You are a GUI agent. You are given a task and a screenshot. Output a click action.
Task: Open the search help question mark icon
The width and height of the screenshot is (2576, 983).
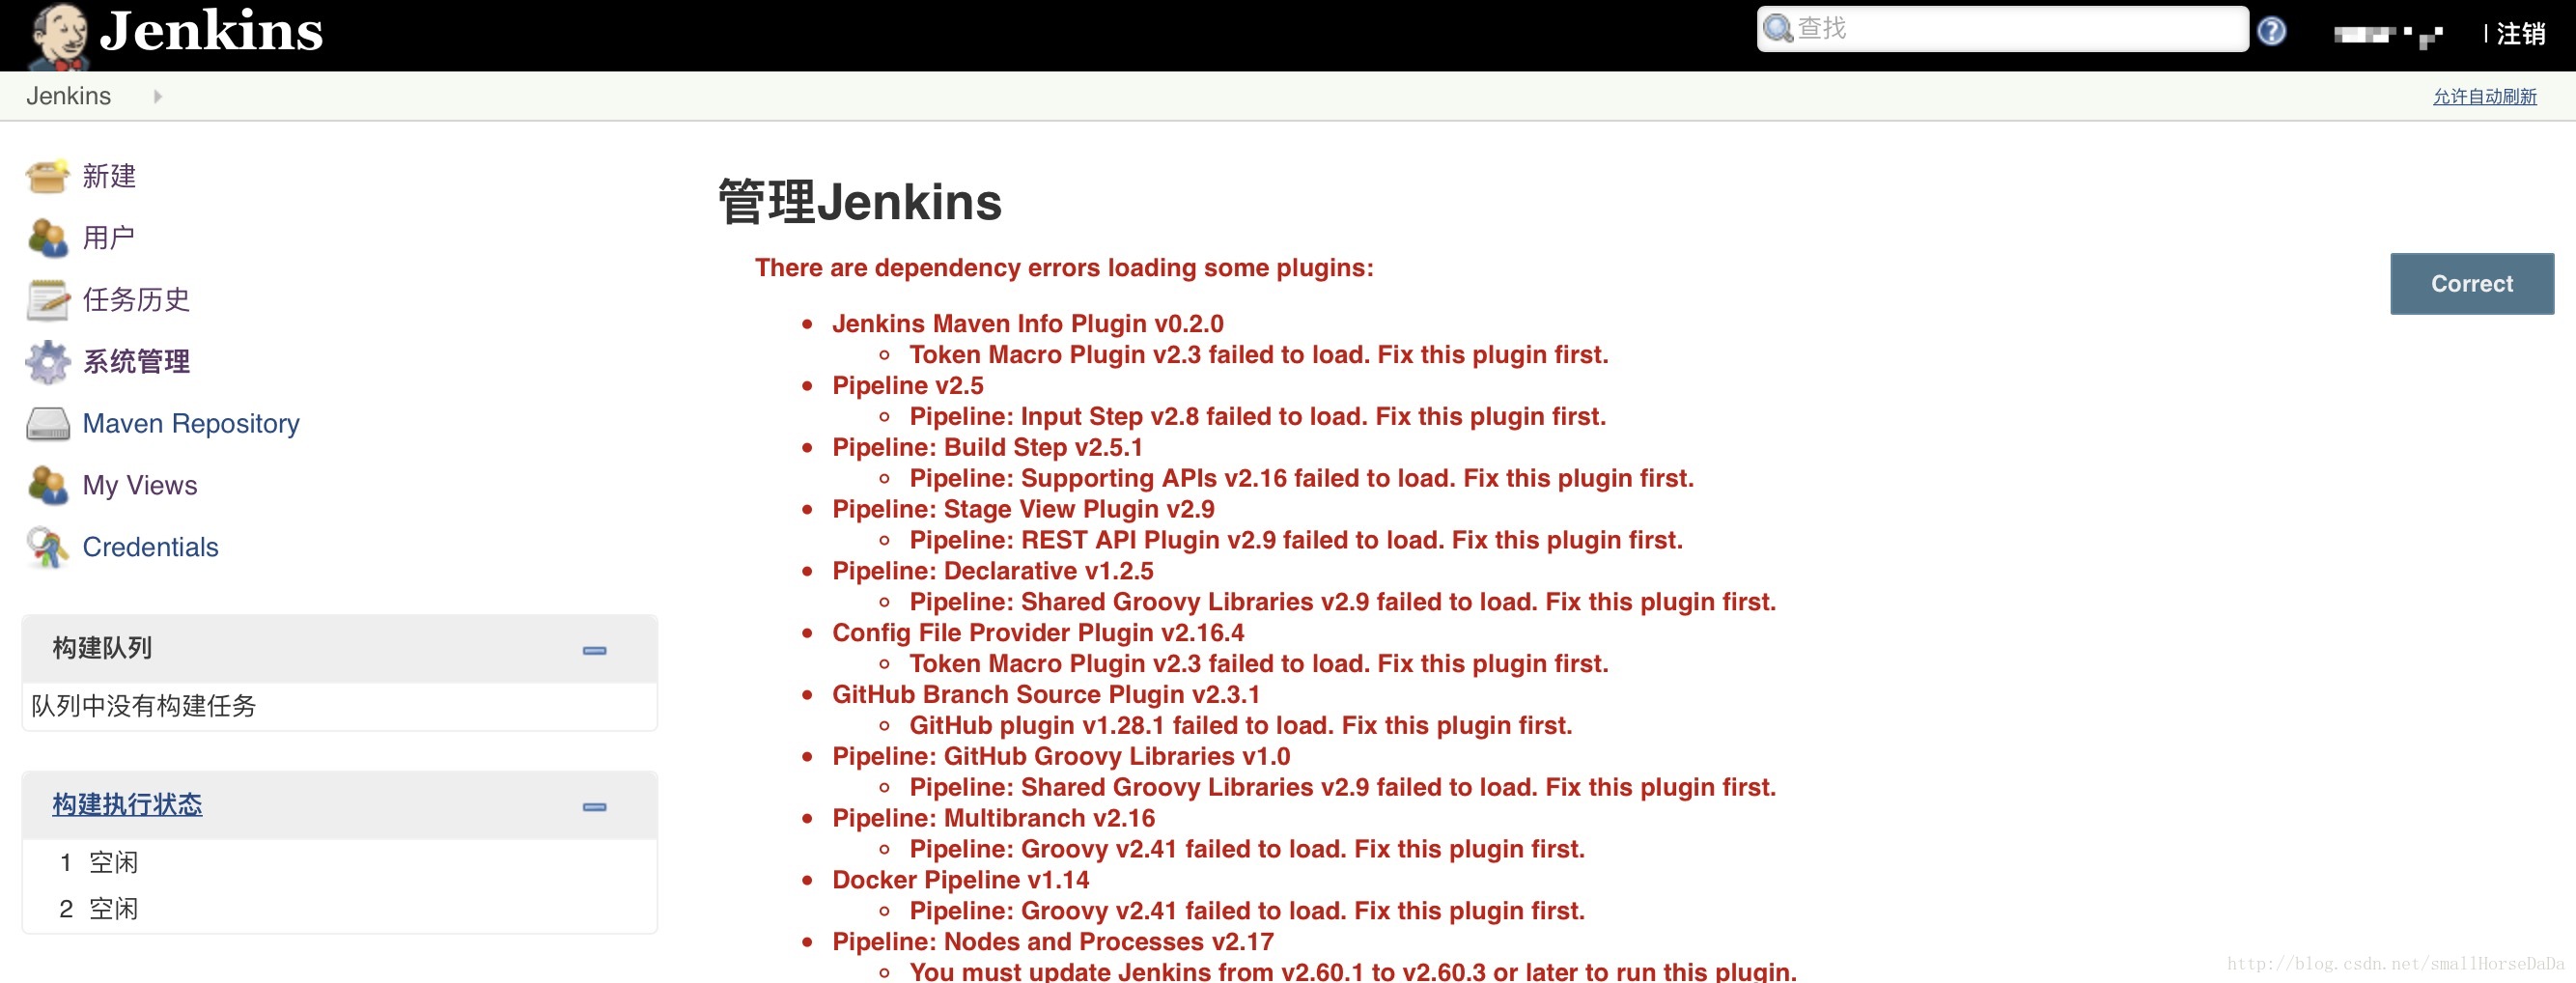click(x=2271, y=31)
